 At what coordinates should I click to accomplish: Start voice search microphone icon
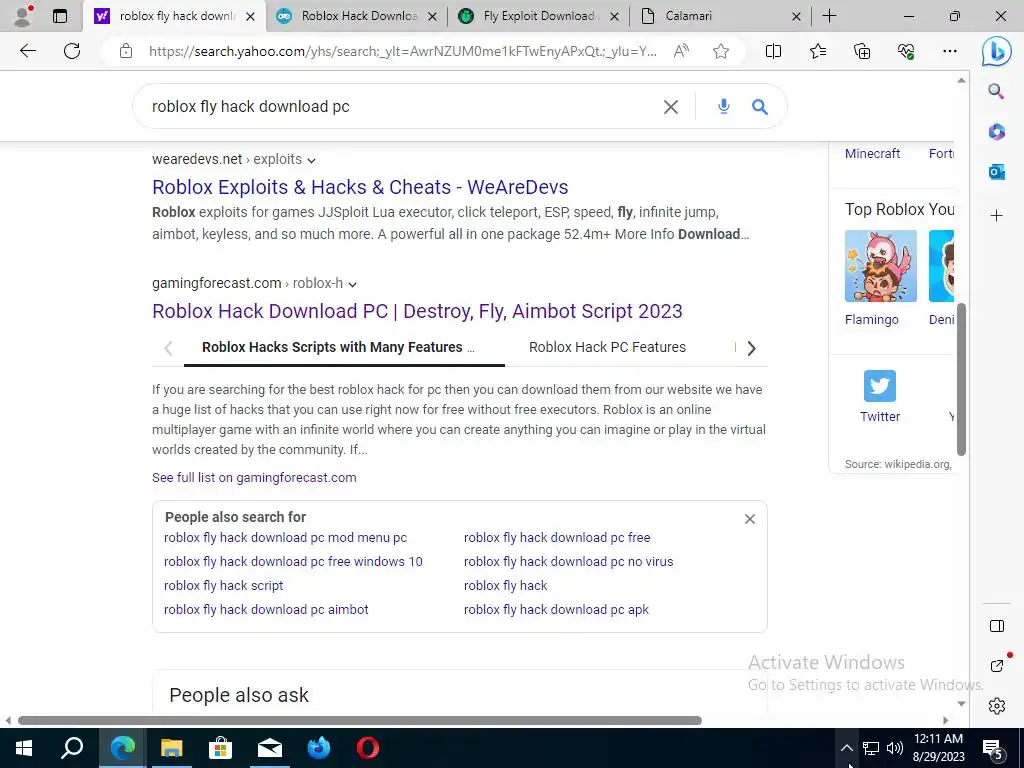click(x=724, y=106)
